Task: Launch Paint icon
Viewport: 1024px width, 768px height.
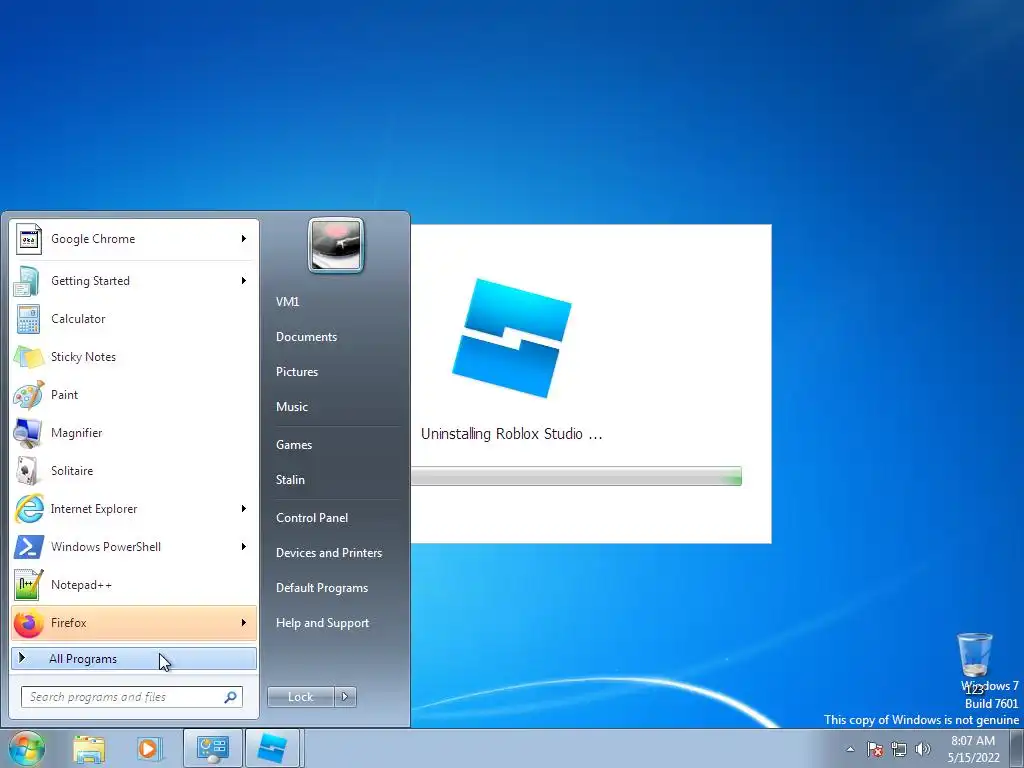Action: [29, 394]
